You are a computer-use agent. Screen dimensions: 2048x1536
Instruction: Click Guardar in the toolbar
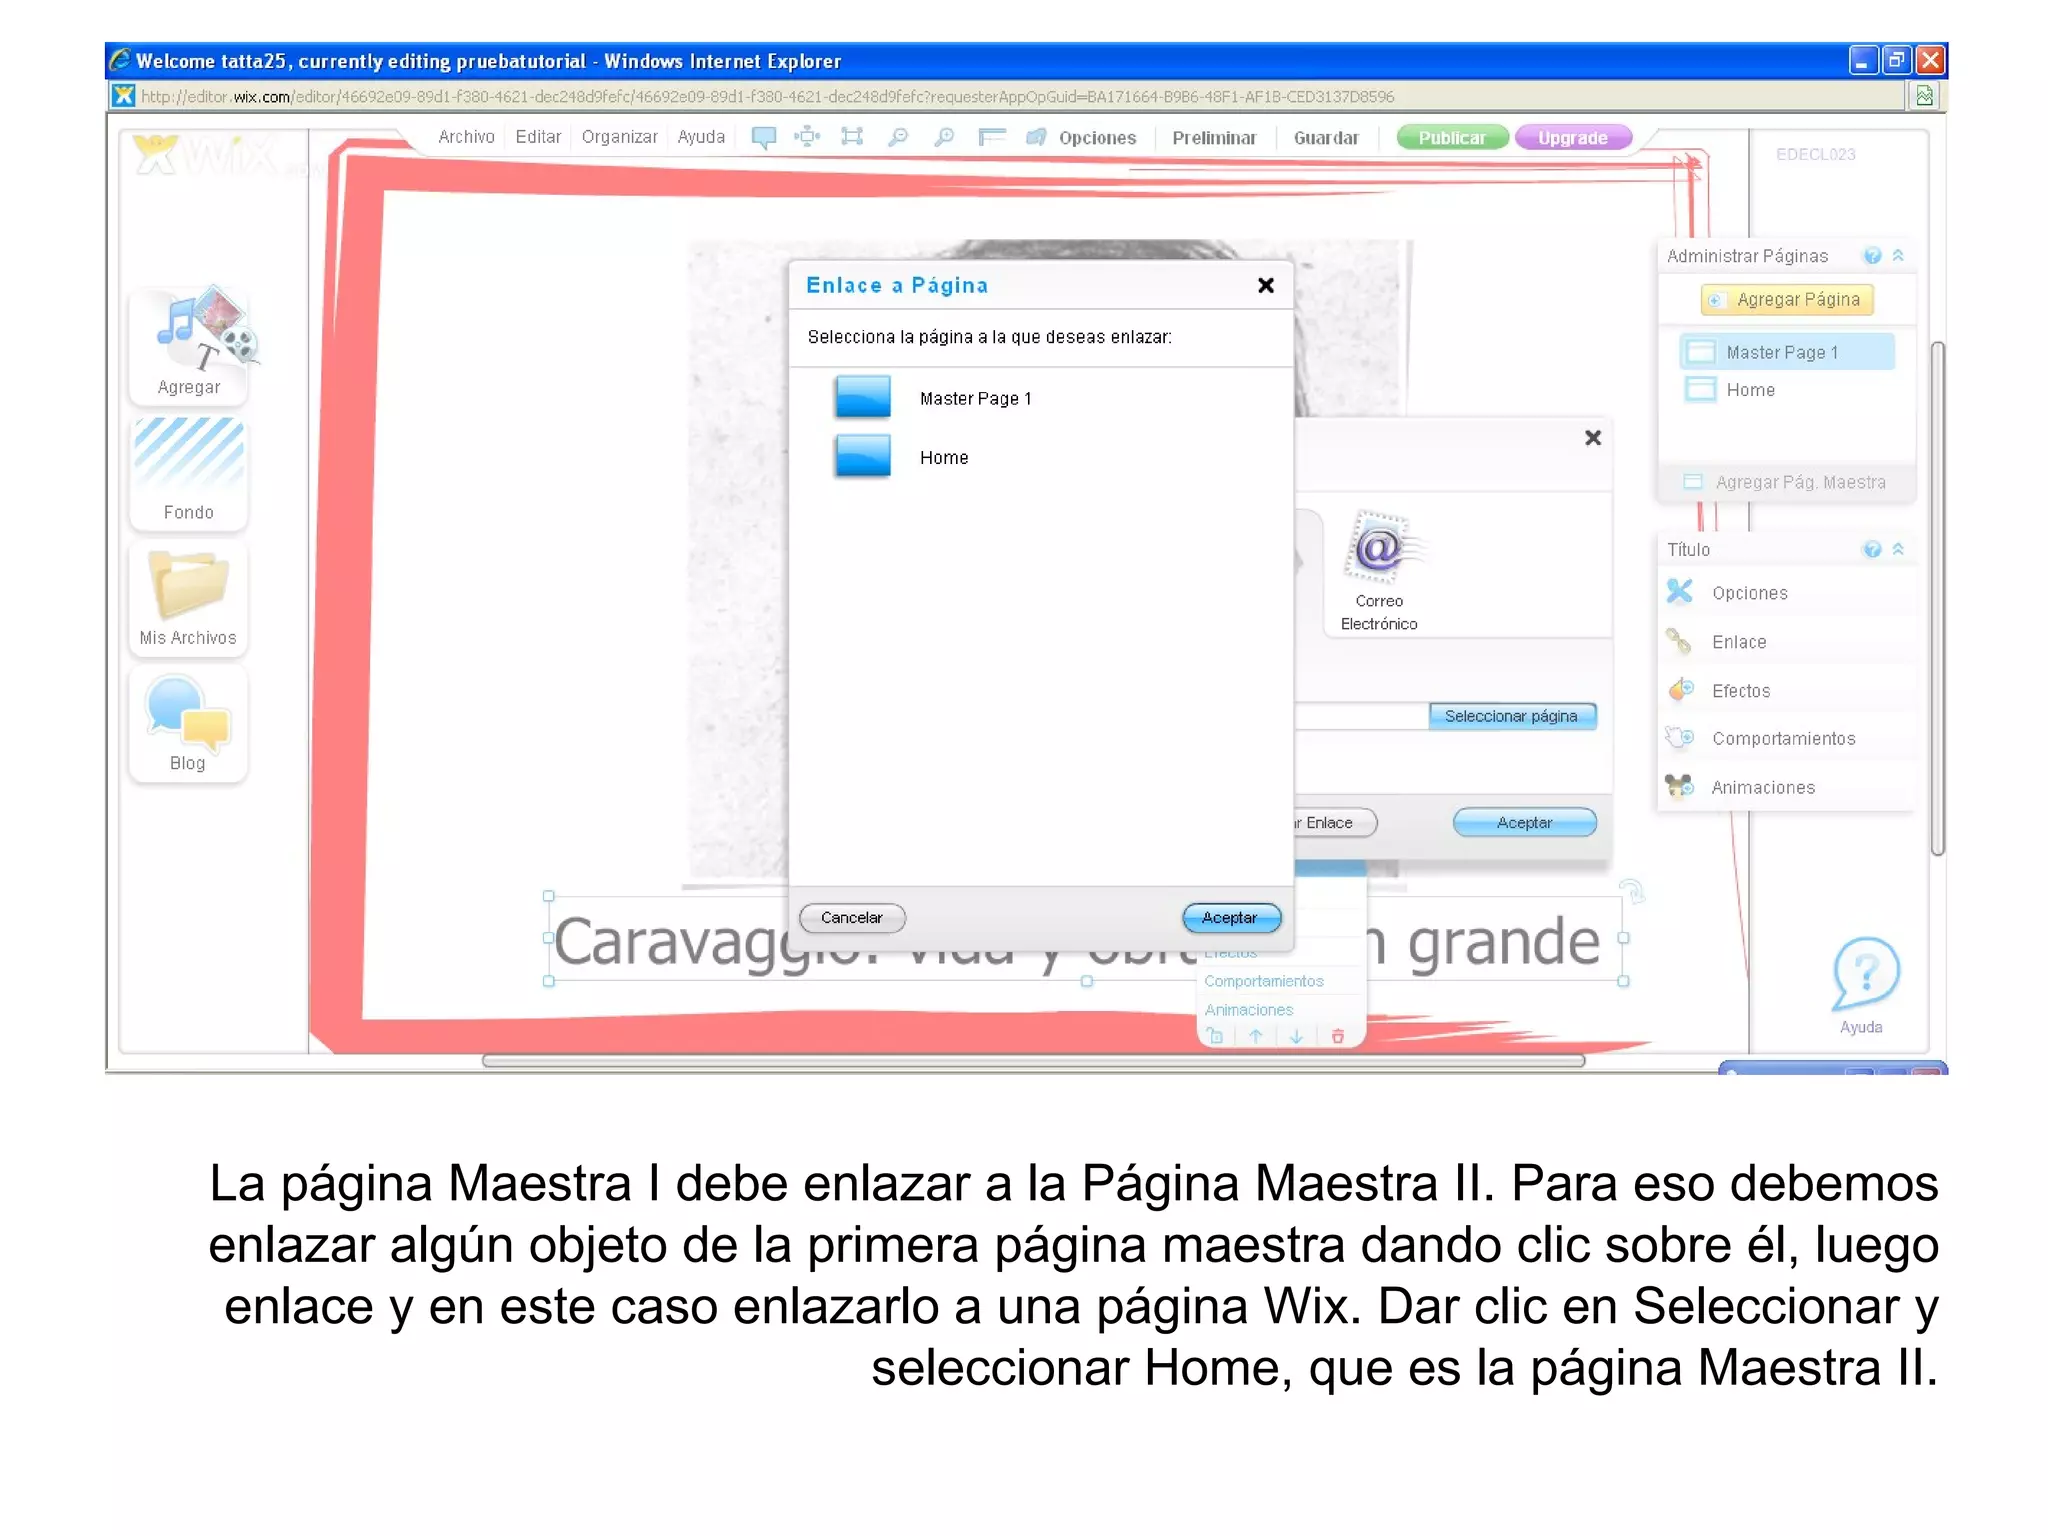1326,138
